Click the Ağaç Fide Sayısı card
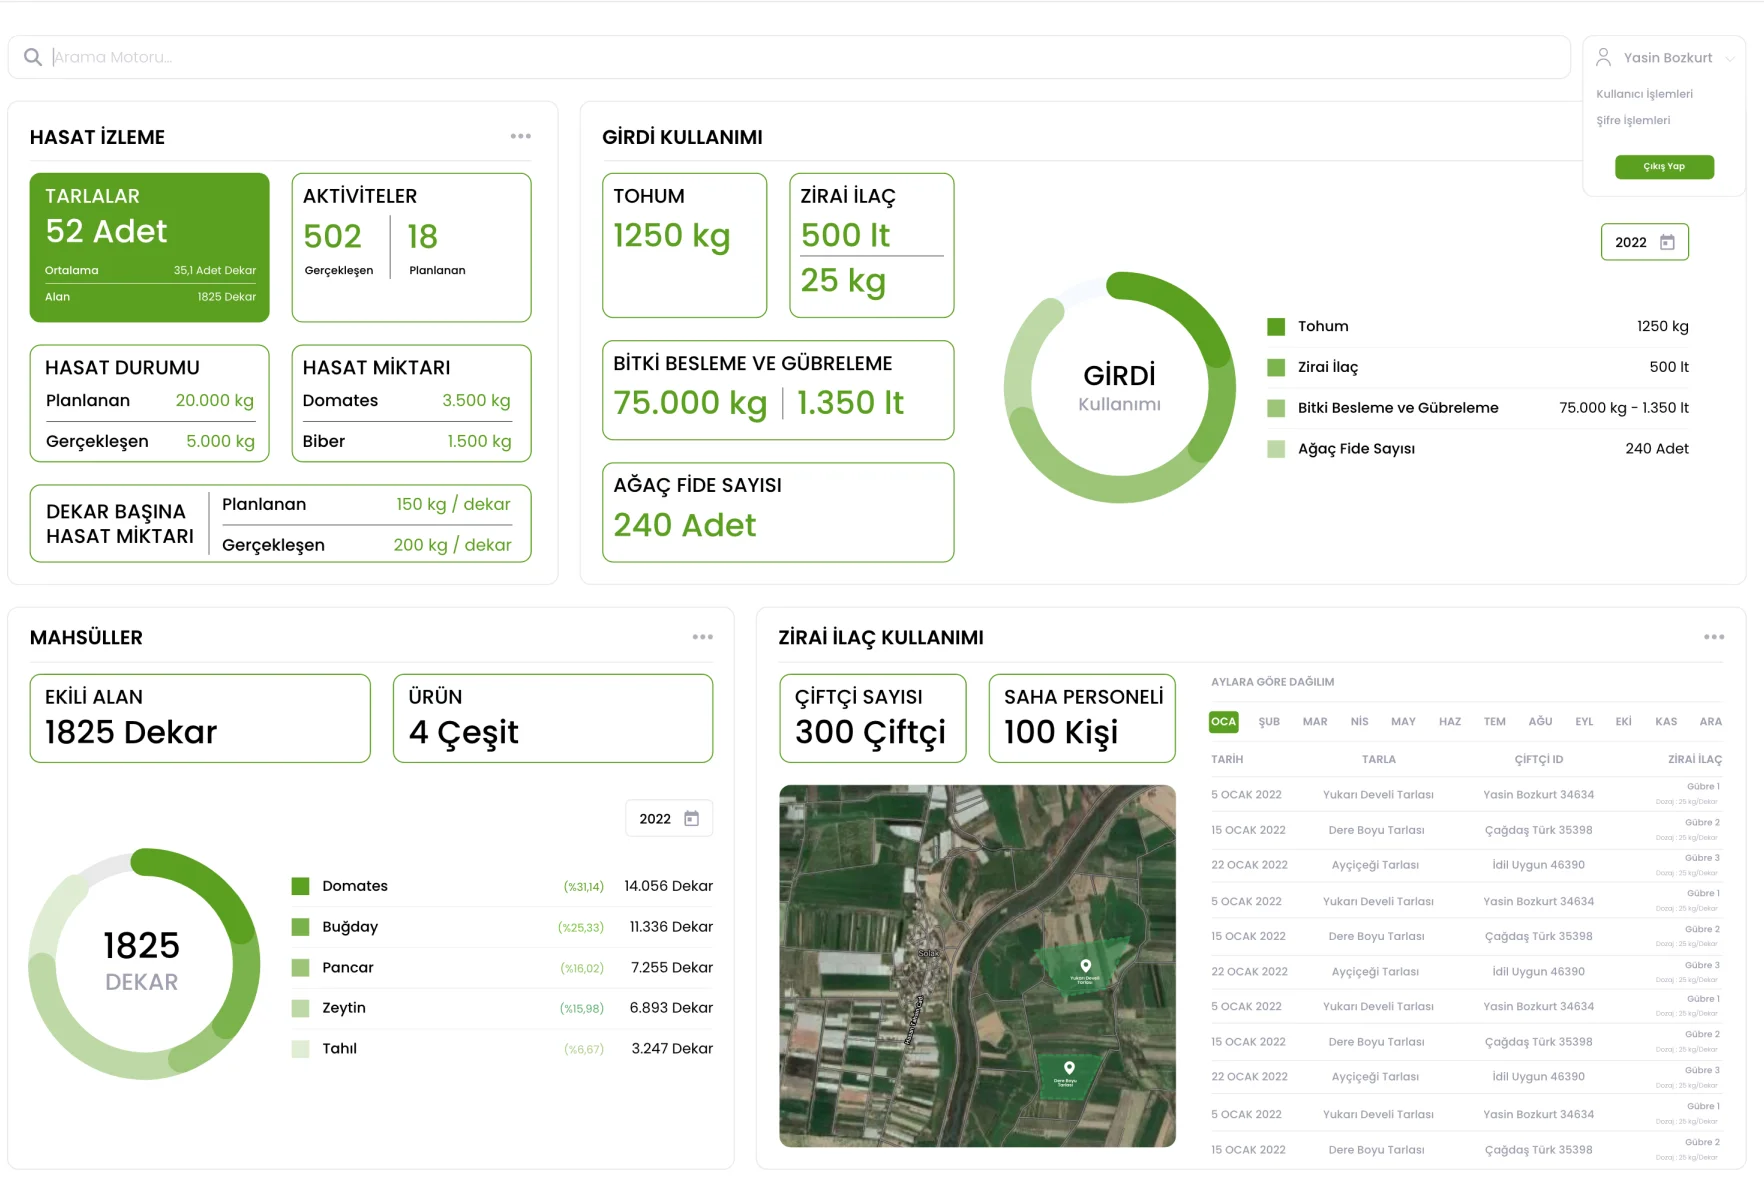1764x1185 pixels. click(x=778, y=512)
